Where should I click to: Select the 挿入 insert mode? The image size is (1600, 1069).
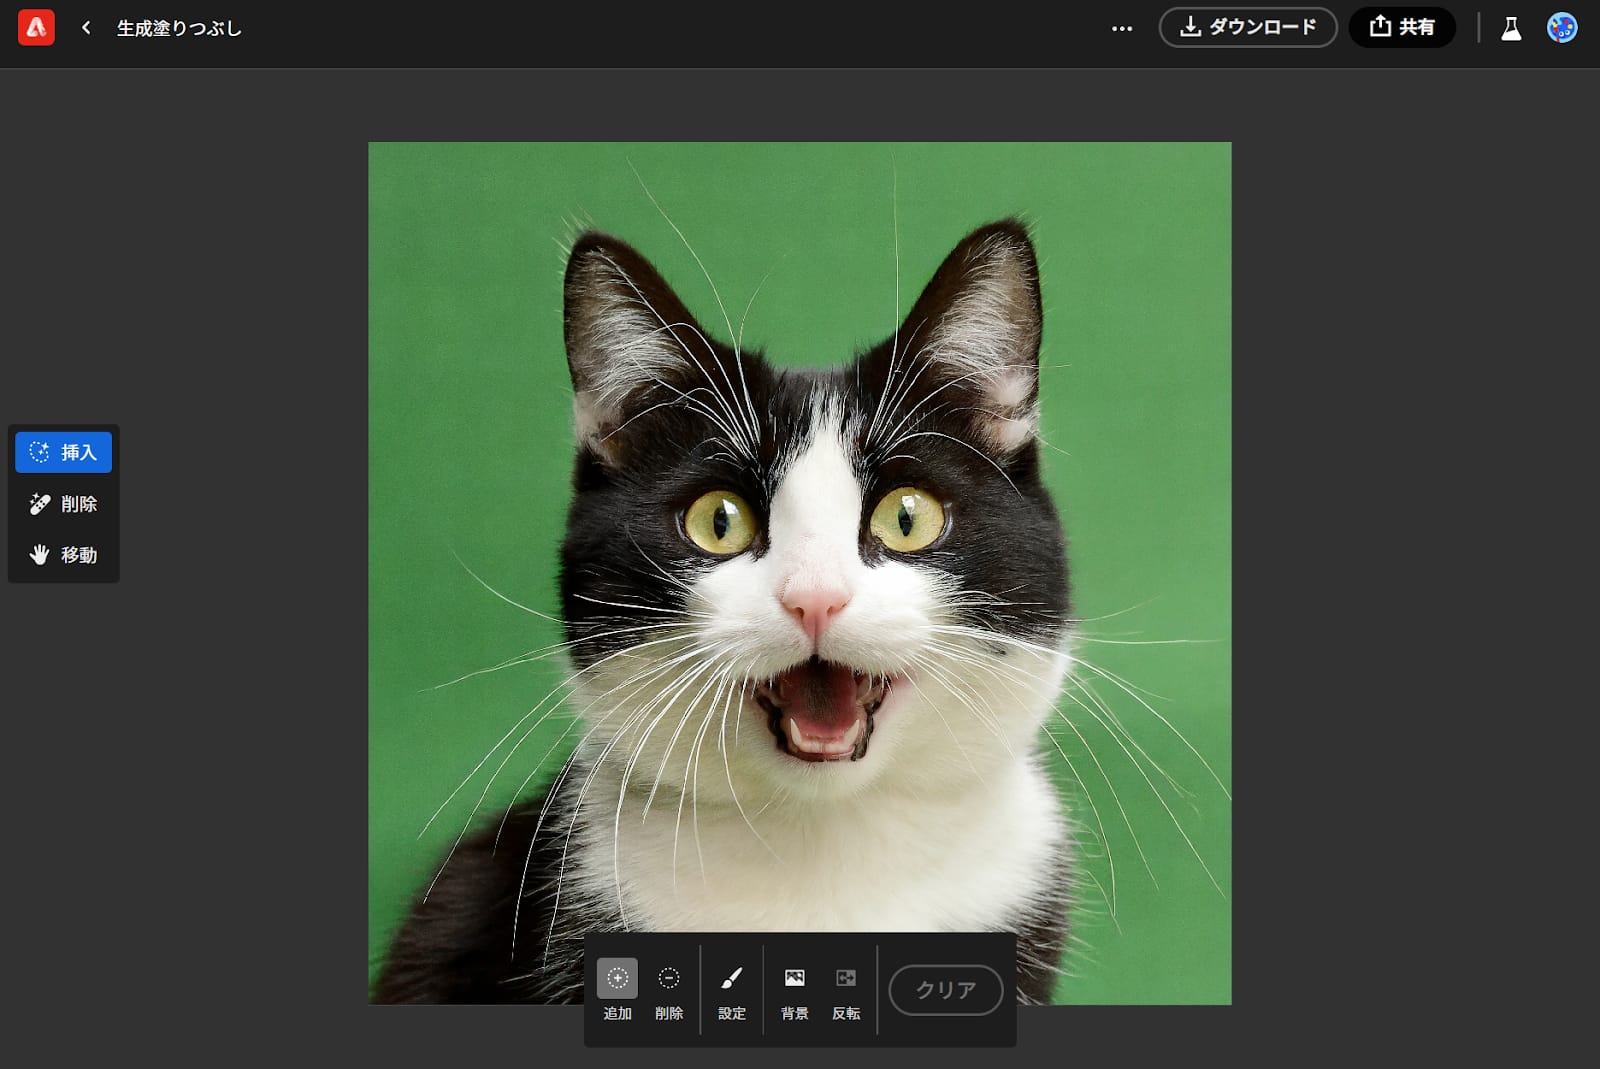click(x=64, y=452)
